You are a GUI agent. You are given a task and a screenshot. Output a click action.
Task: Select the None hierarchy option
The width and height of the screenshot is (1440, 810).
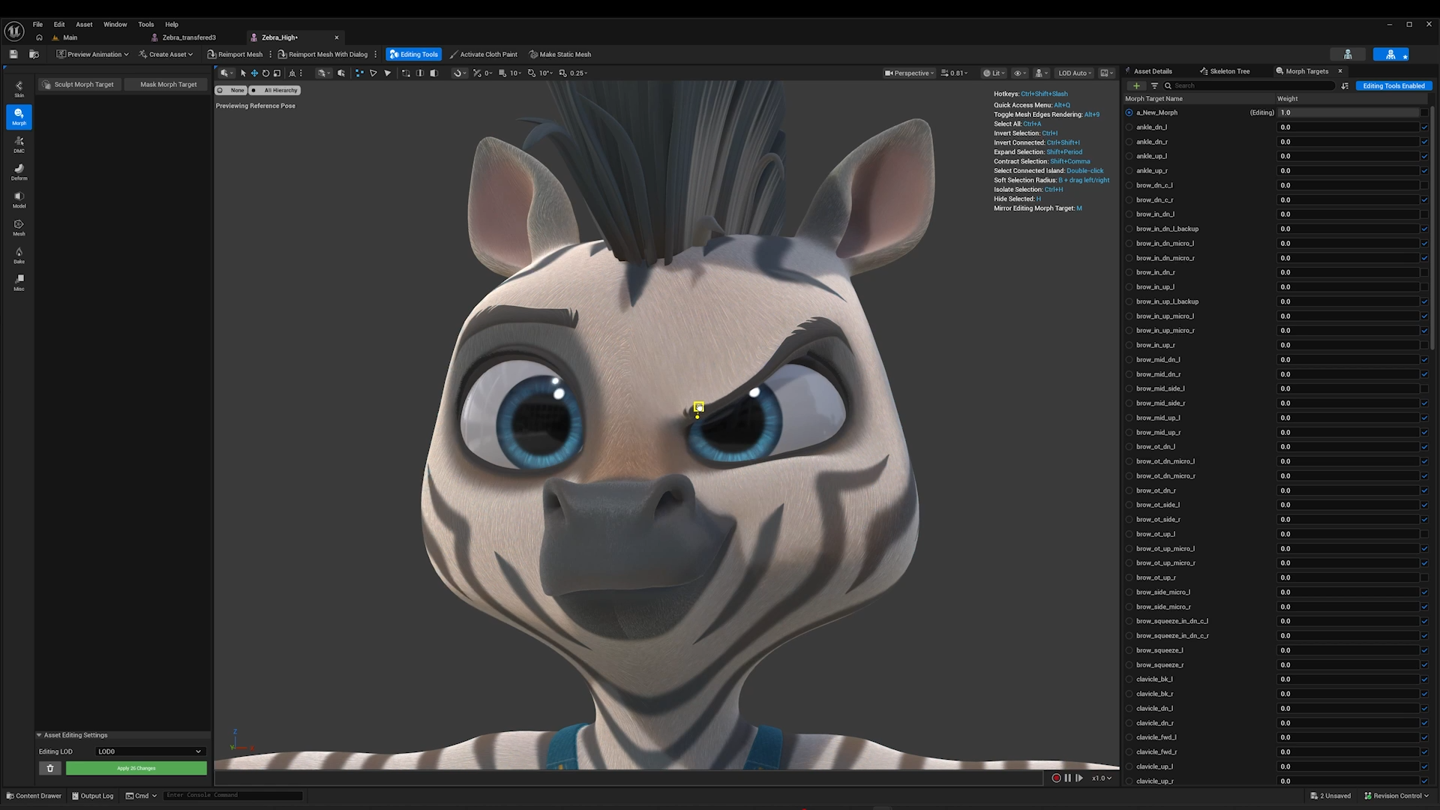coord(231,90)
